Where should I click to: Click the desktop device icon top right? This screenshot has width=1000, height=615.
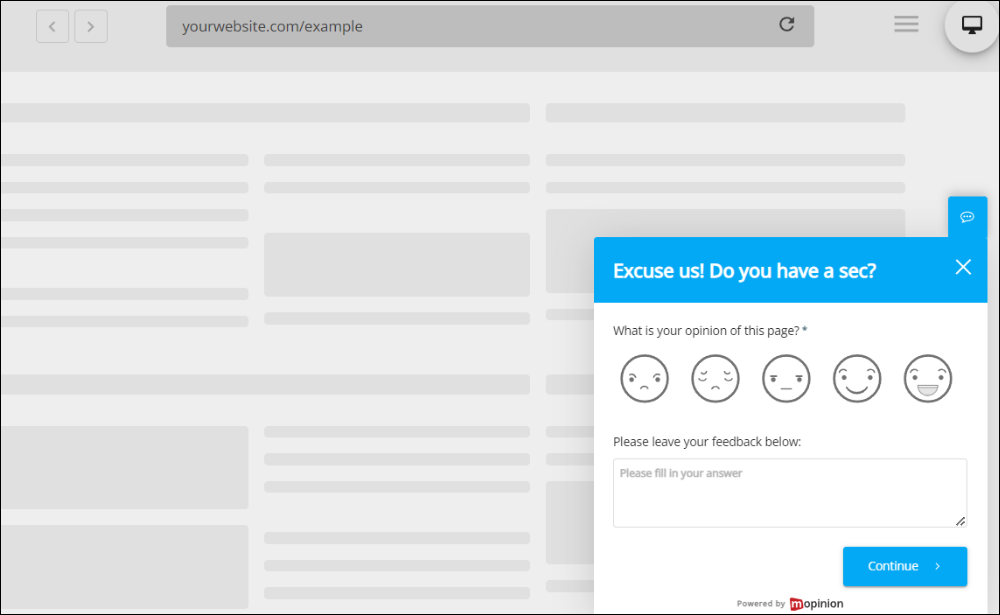970,22
